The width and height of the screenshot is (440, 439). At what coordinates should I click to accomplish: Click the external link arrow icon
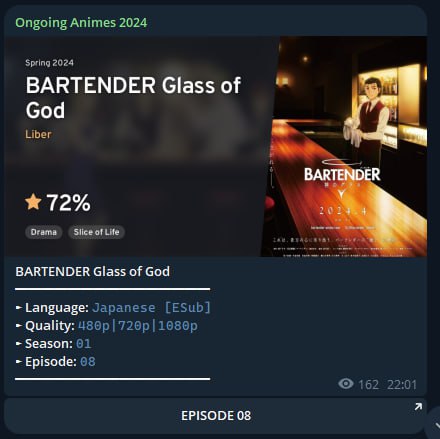(x=418, y=406)
